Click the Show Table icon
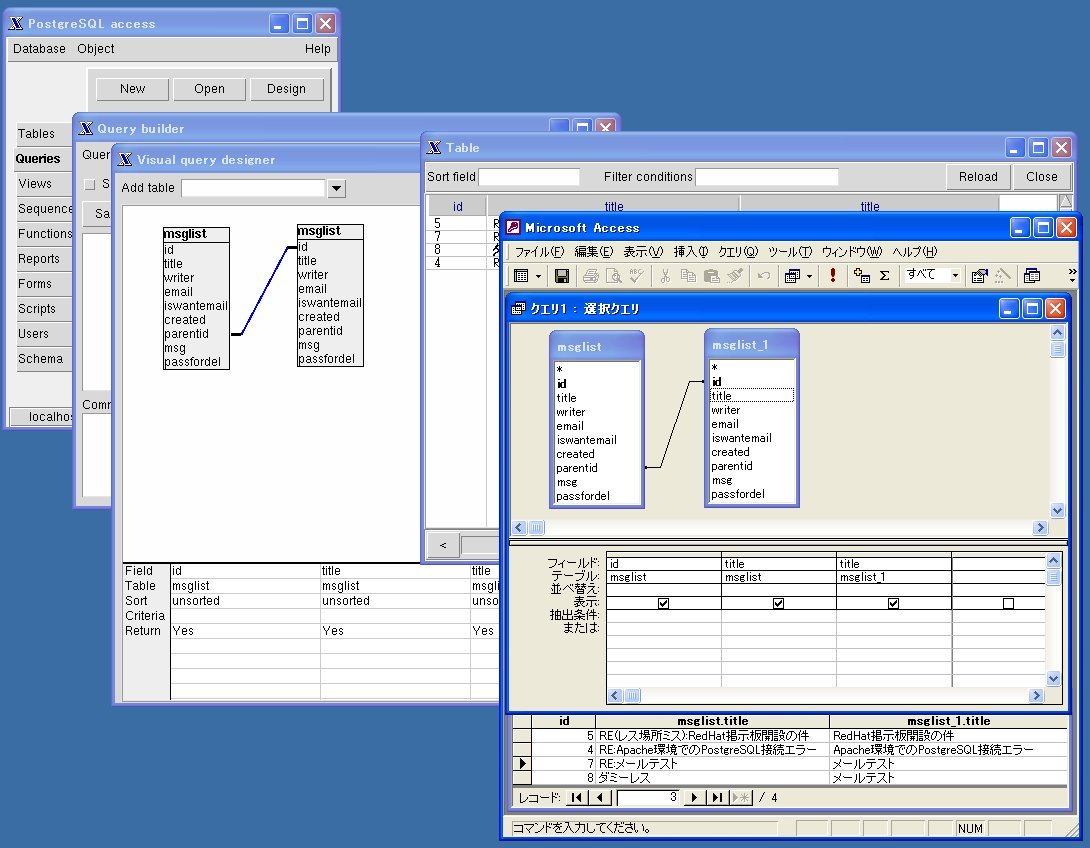 point(862,276)
